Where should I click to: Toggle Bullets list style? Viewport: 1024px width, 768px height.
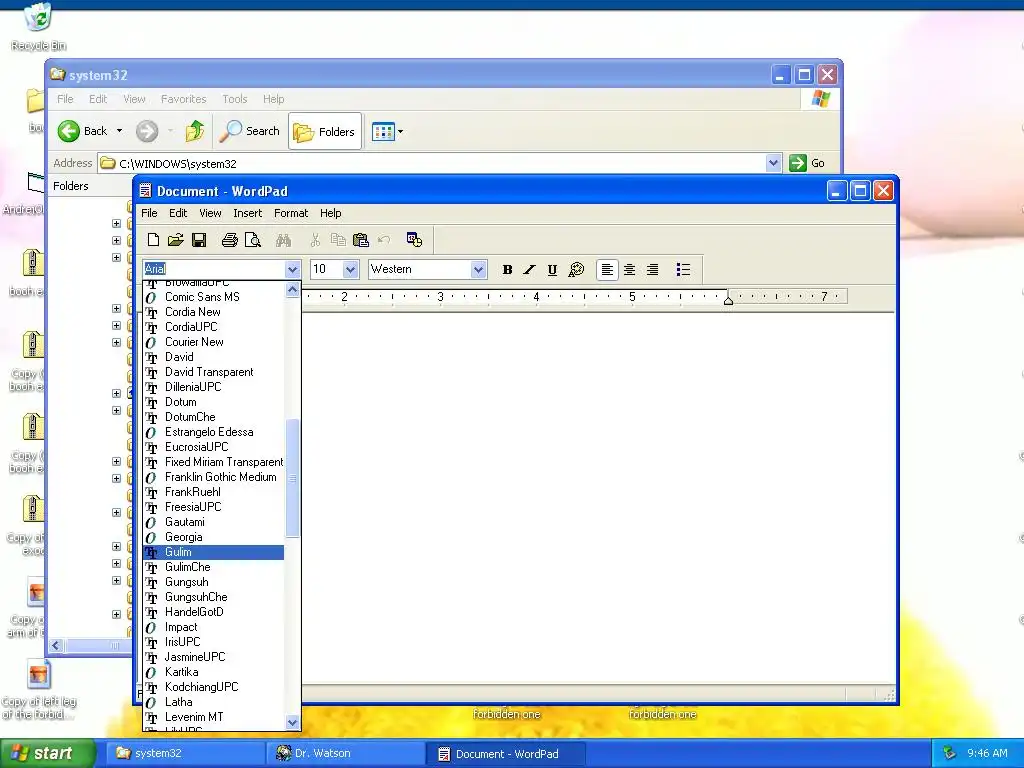pos(683,270)
